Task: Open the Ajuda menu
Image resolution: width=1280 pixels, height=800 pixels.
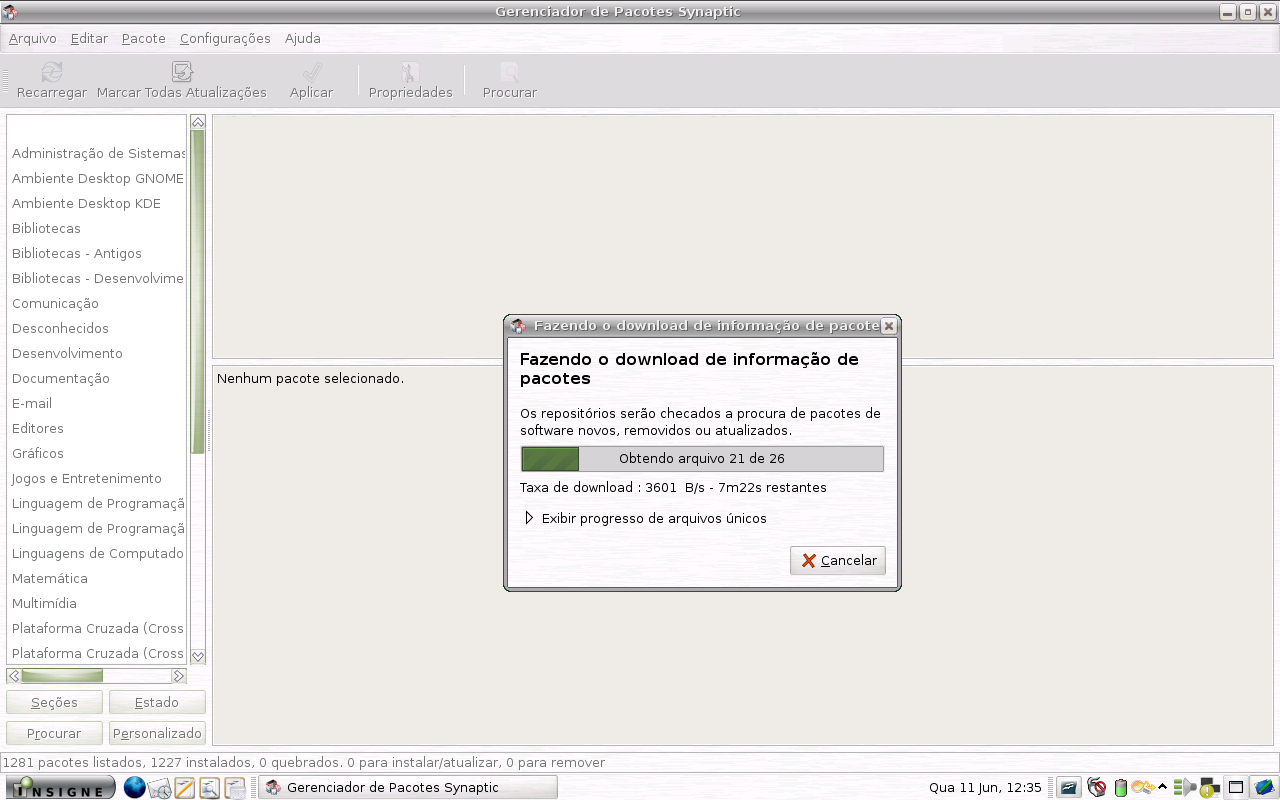Action: click(303, 38)
